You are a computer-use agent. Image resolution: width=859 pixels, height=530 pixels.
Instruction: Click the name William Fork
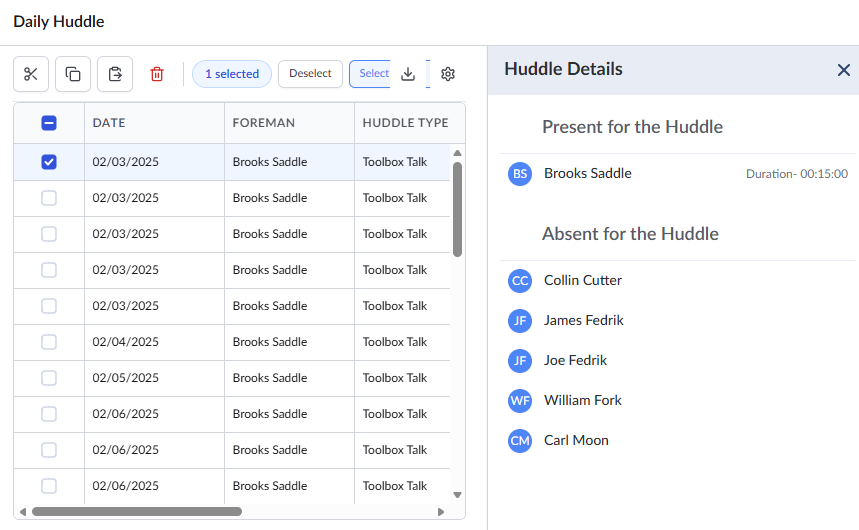(582, 400)
